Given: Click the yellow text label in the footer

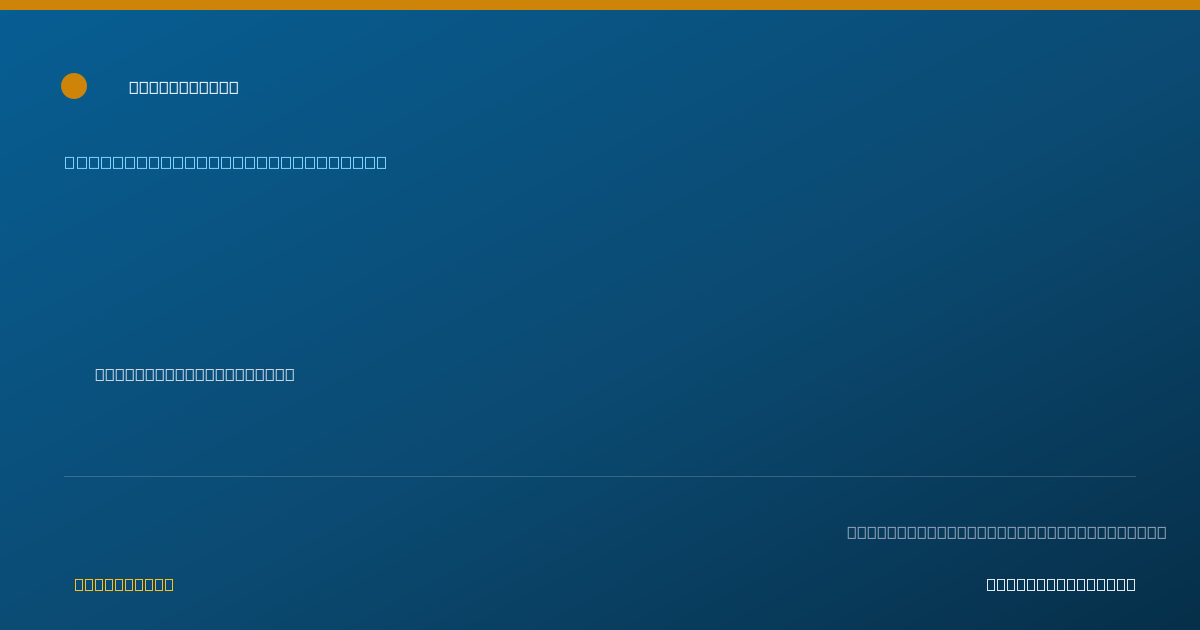Looking at the screenshot, I should (124, 584).
